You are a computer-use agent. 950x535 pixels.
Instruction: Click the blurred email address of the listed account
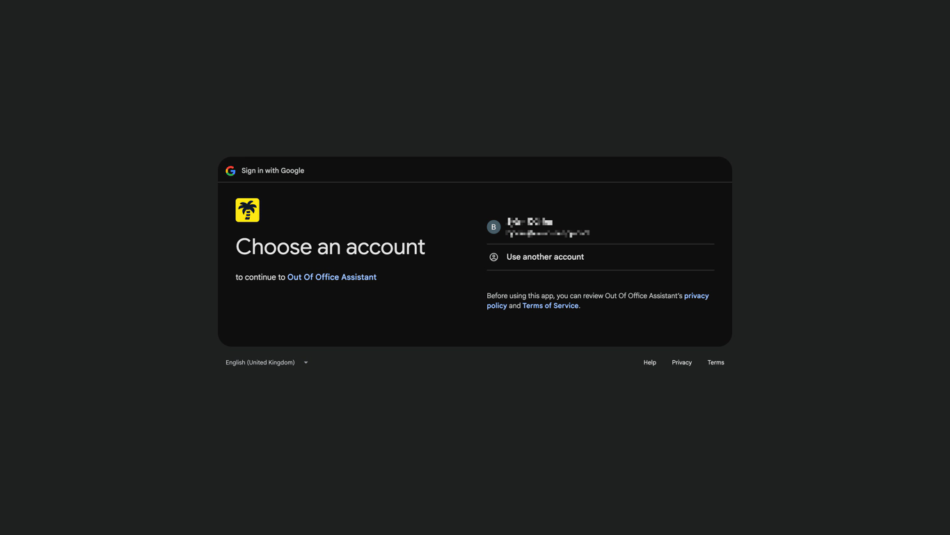click(x=548, y=233)
